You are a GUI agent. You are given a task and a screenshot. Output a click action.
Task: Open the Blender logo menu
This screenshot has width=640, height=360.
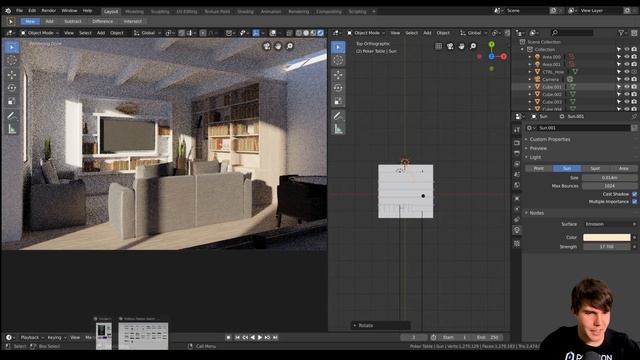(x=8, y=11)
